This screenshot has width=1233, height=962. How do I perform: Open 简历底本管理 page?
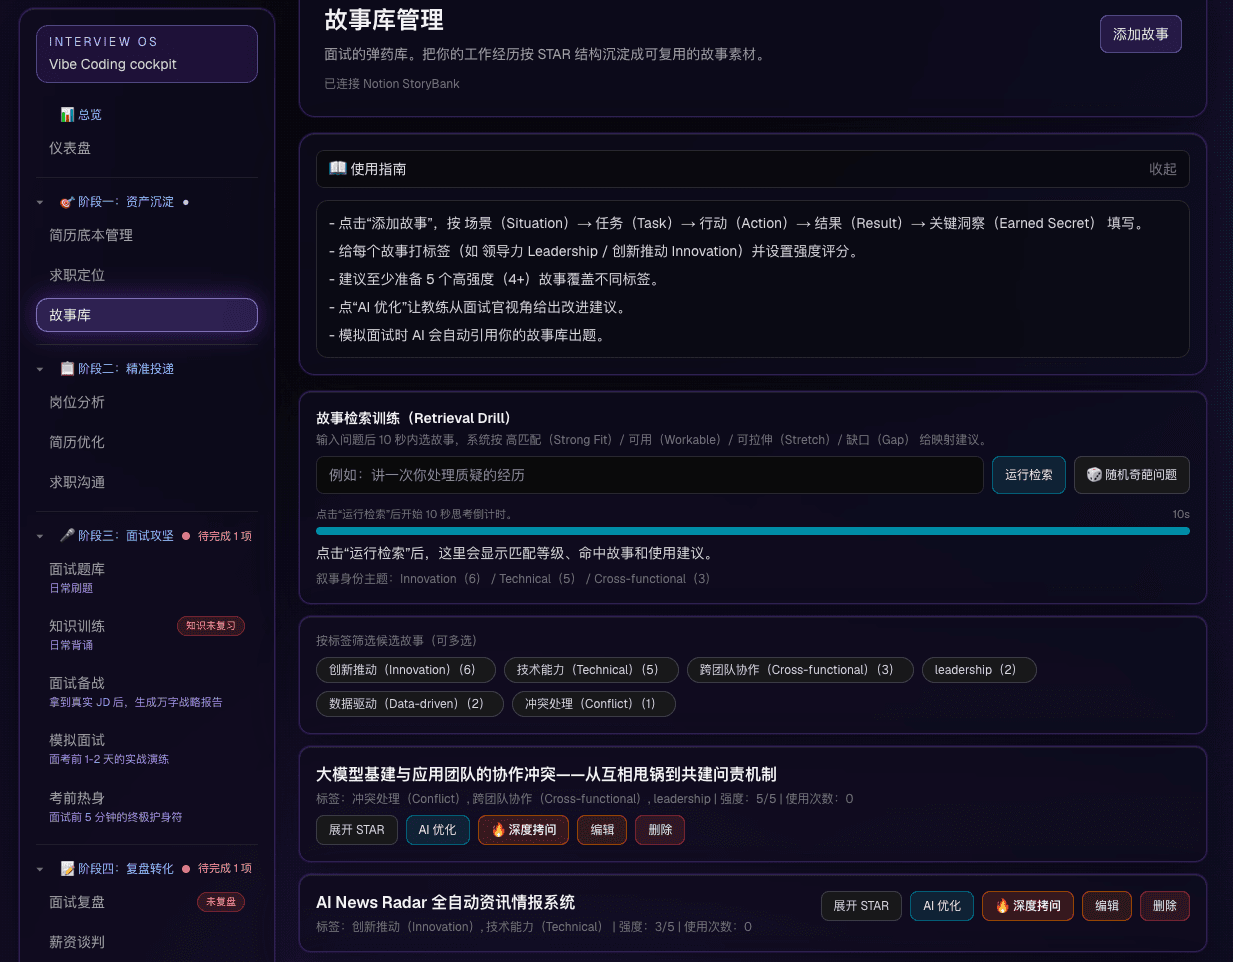coord(147,235)
